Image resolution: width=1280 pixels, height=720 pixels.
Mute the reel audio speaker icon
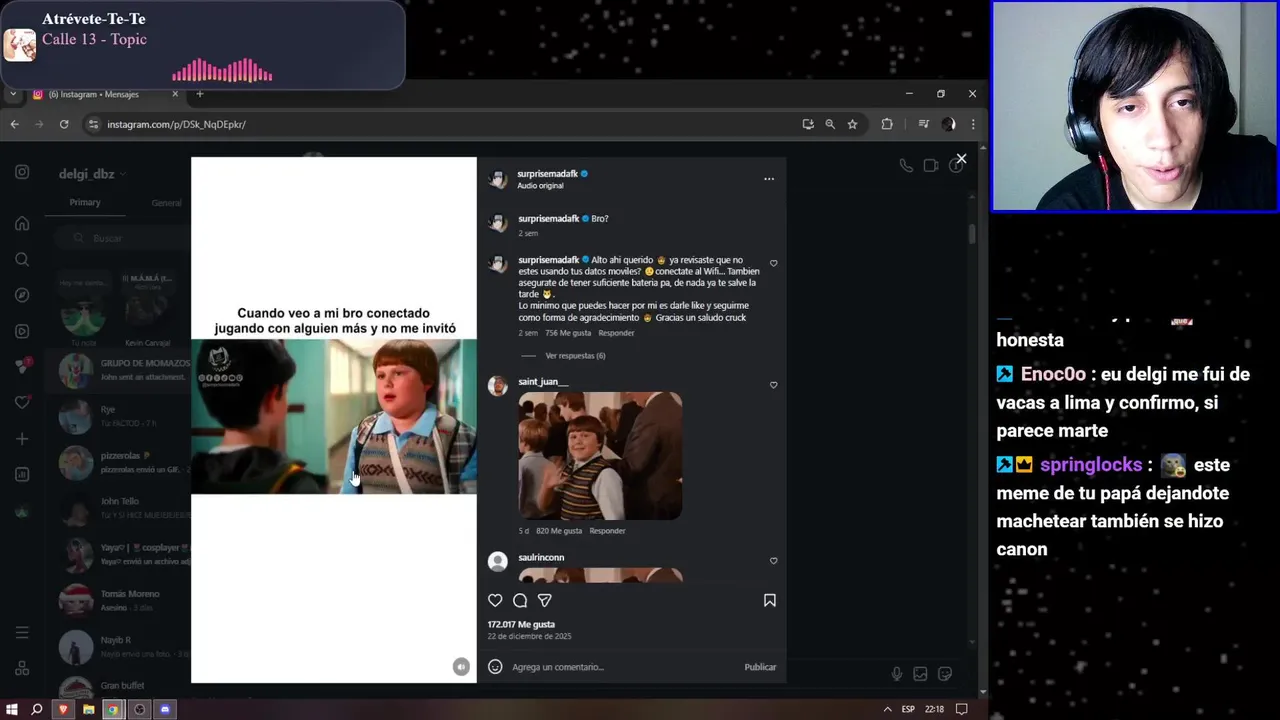click(461, 667)
